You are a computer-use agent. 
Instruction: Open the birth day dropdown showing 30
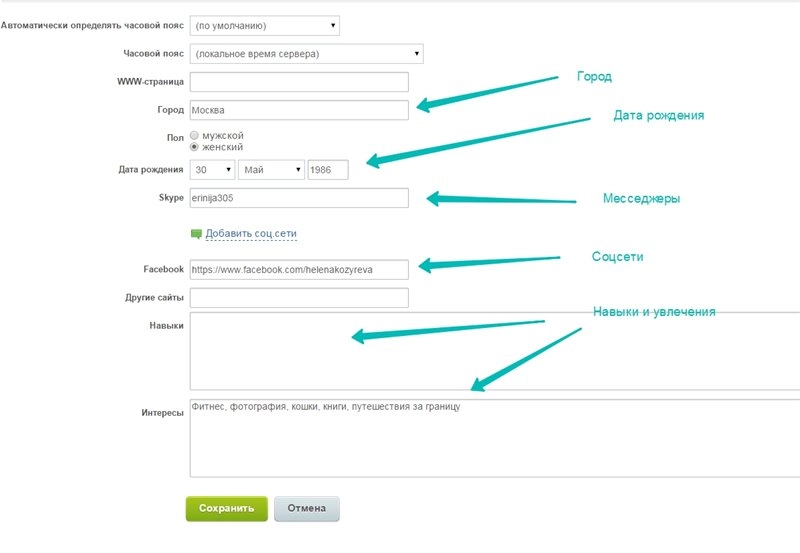click(x=212, y=170)
